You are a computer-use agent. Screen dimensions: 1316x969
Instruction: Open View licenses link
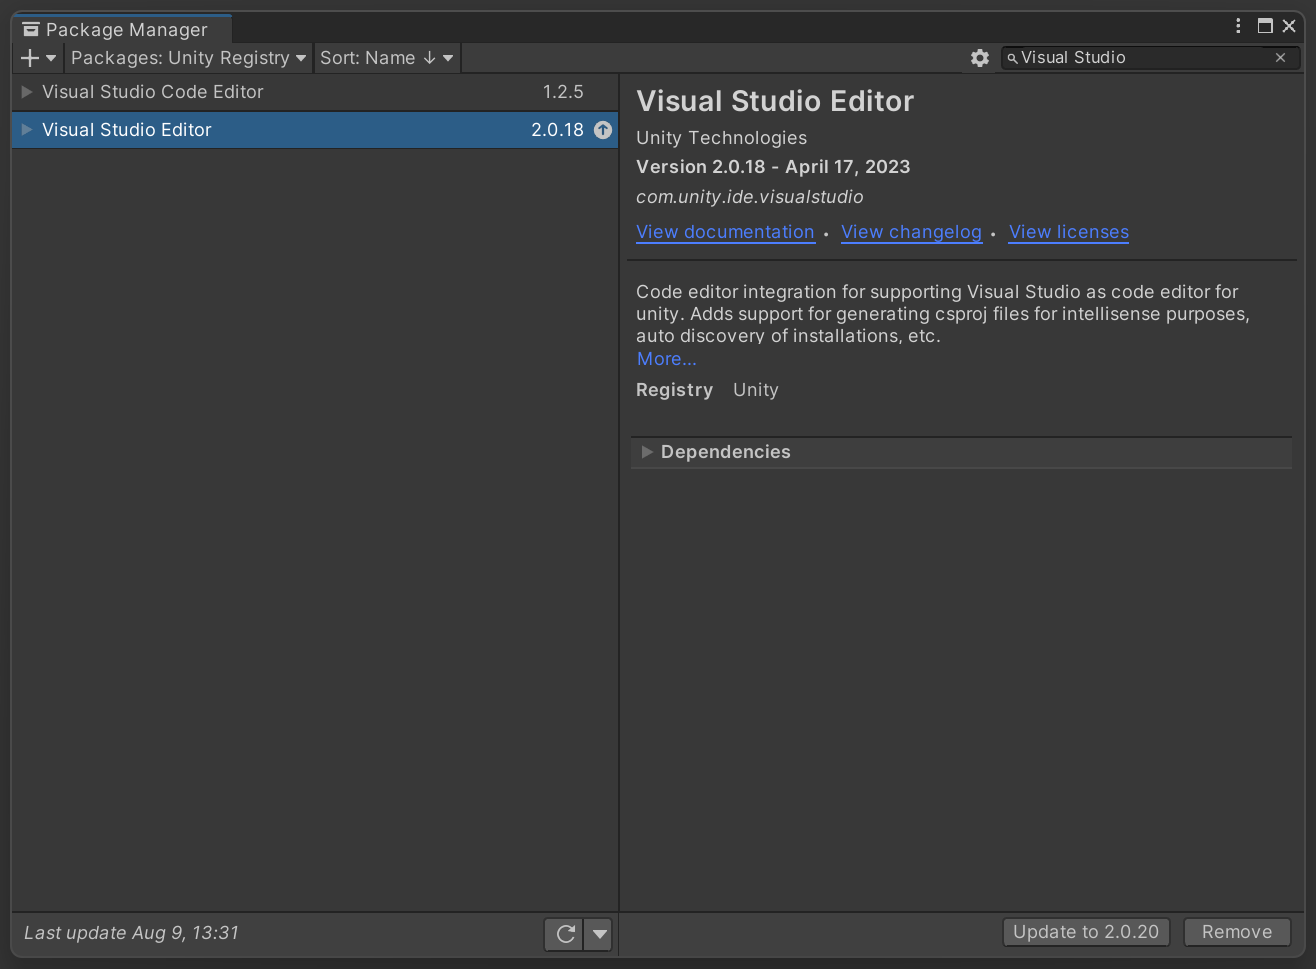click(x=1068, y=232)
